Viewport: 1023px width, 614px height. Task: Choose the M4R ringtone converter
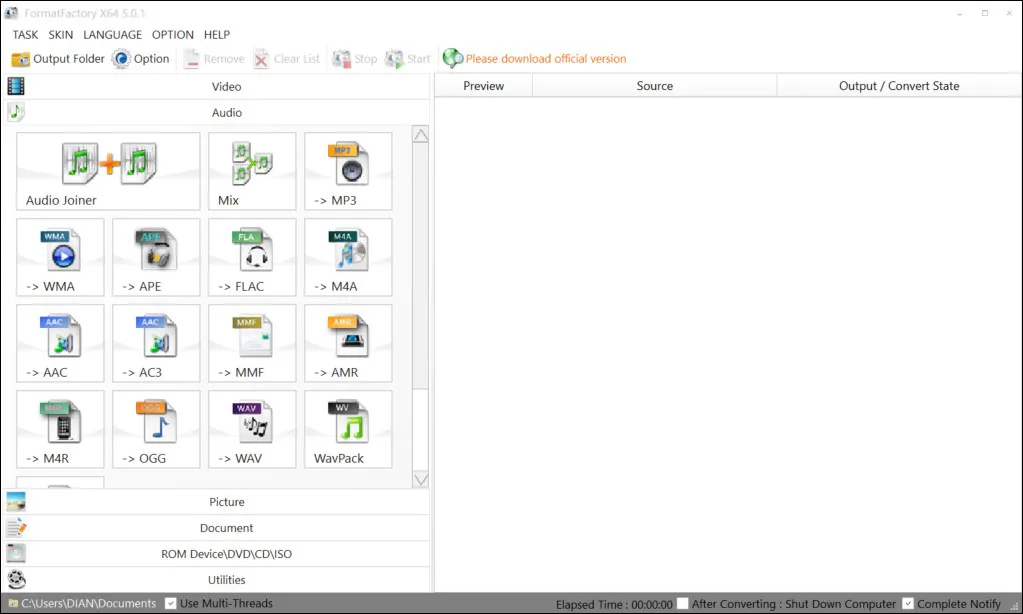(60, 429)
